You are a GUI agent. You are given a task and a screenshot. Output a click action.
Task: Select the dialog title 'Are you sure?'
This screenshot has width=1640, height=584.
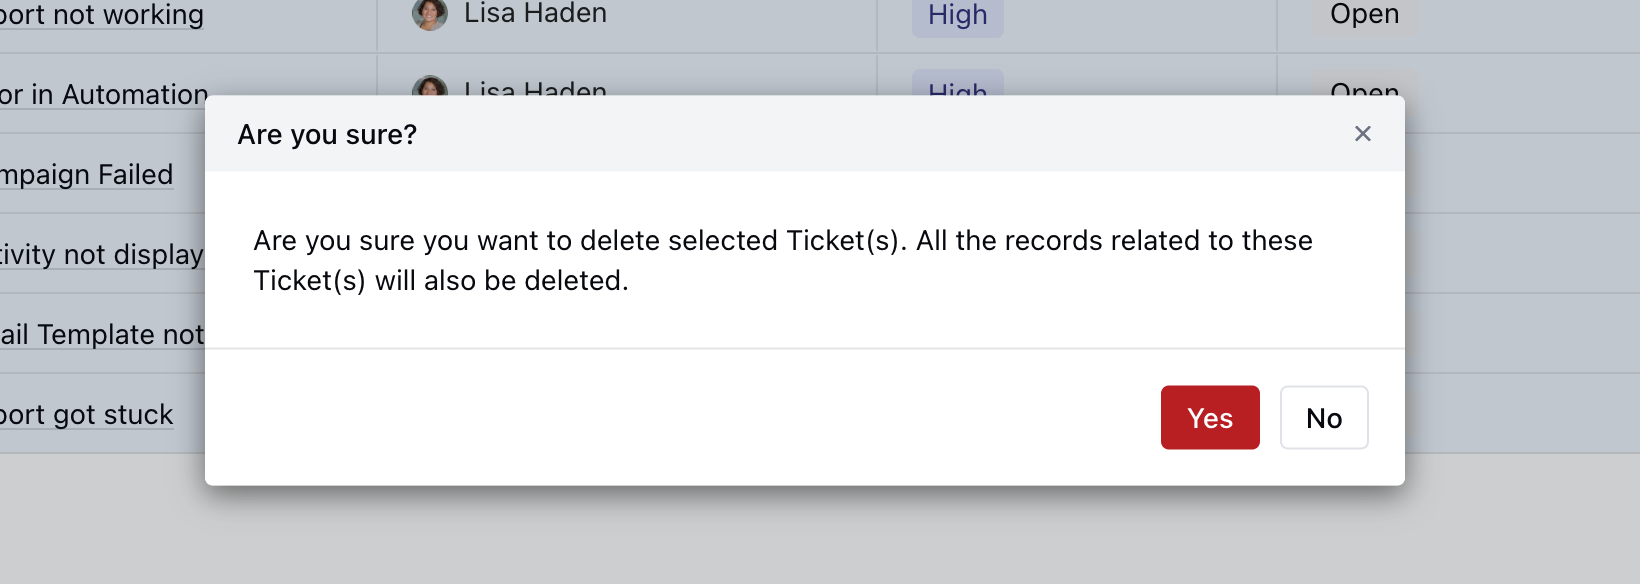tap(326, 133)
